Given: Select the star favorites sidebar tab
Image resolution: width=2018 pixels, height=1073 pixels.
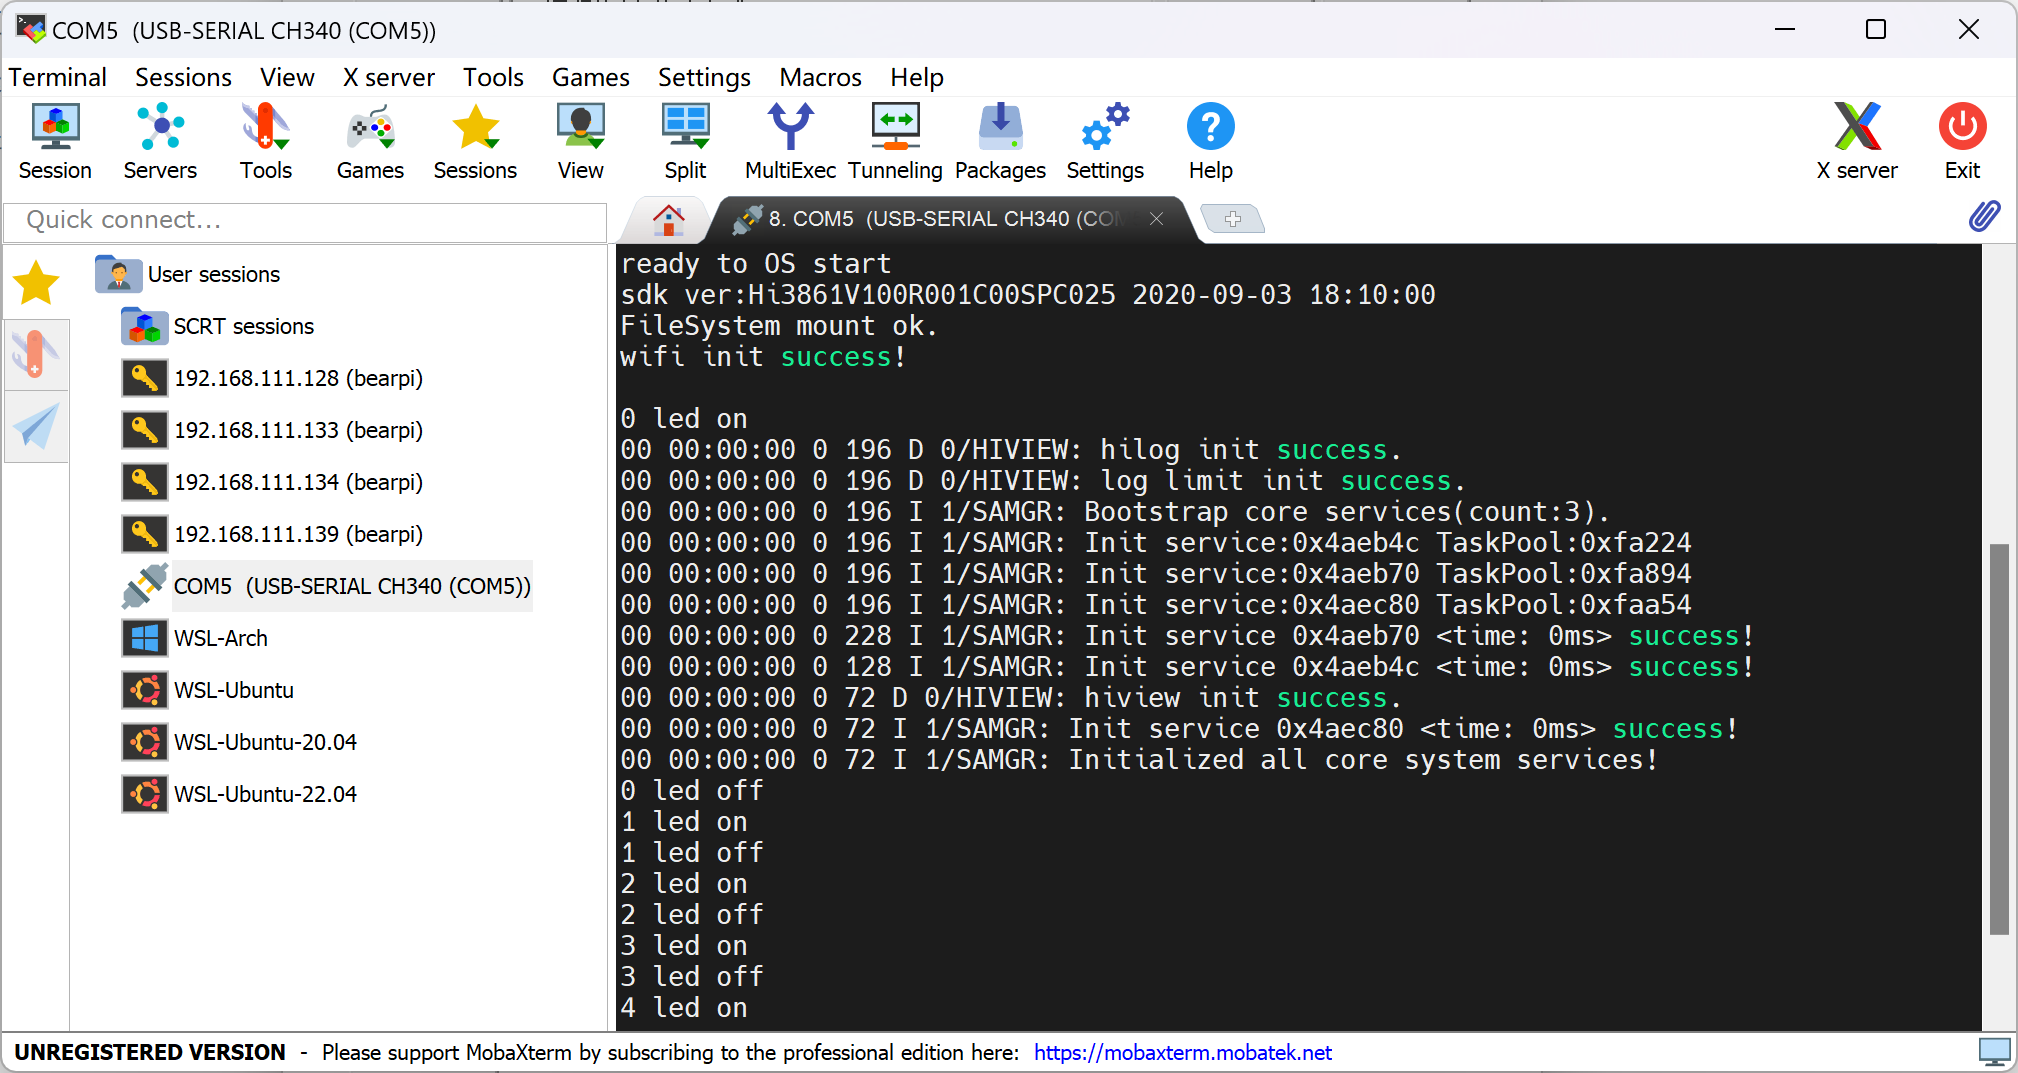Looking at the screenshot, I should [x=36, y=283].
